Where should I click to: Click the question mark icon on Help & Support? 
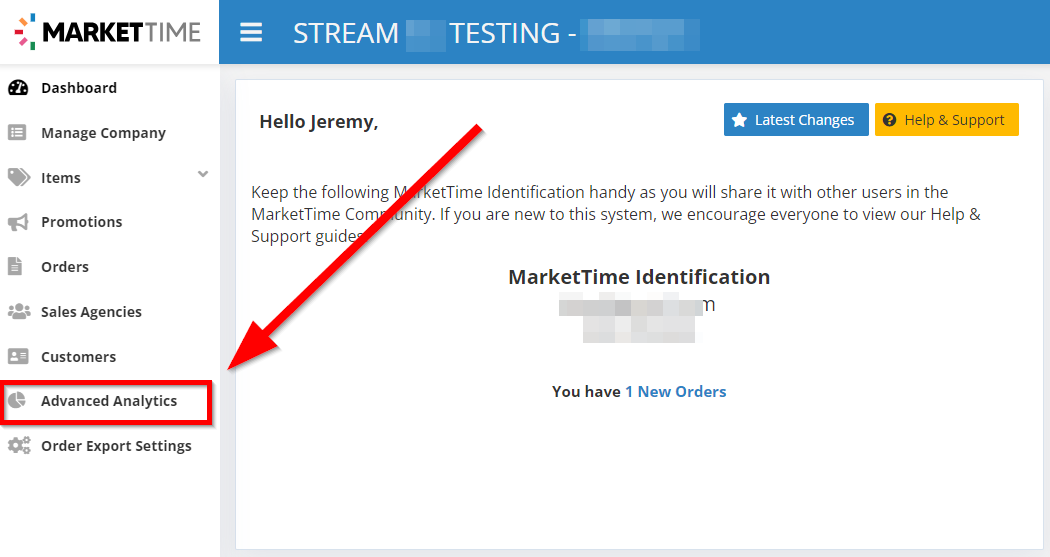point(889,120)
